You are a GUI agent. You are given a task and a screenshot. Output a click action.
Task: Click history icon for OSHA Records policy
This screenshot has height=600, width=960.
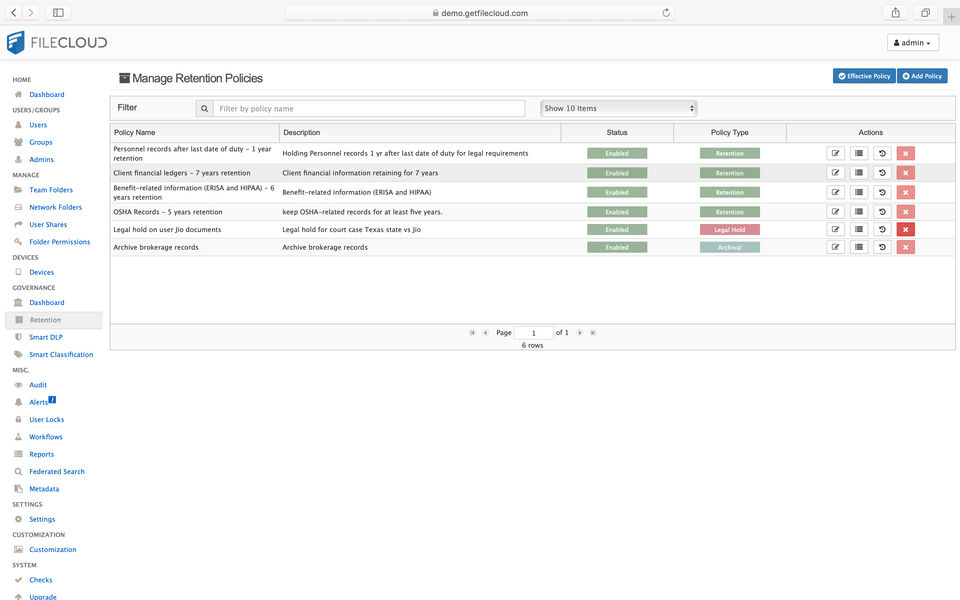pos(882,212)
